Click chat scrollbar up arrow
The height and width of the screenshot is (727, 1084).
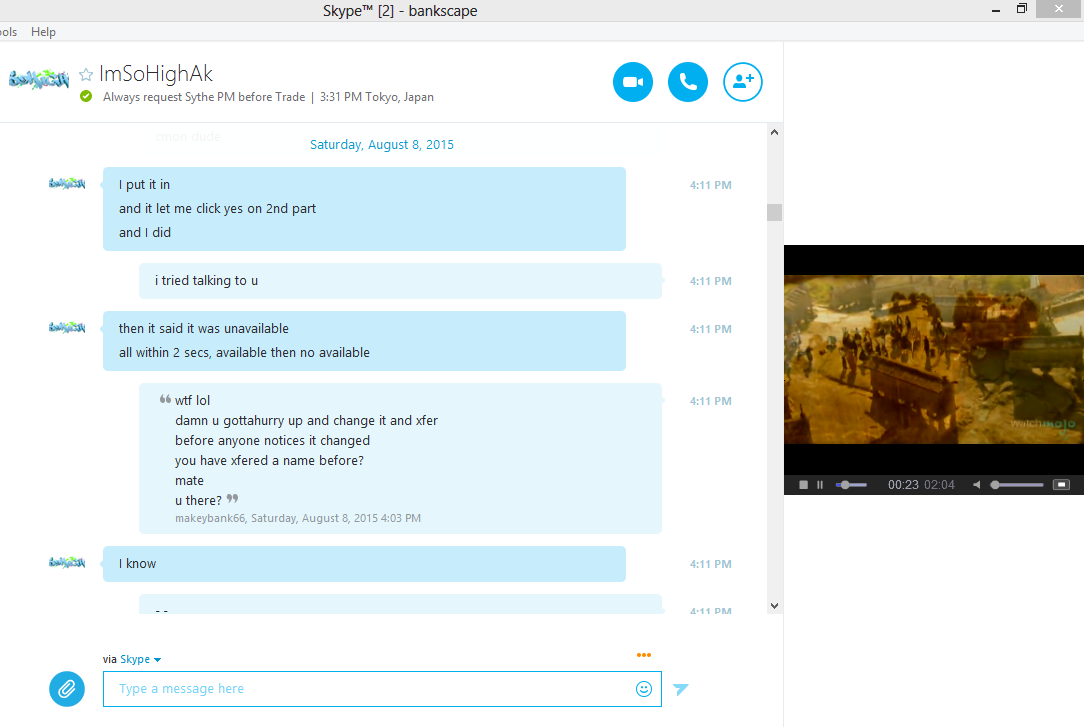pyautogui.click(x=774, y=132)
